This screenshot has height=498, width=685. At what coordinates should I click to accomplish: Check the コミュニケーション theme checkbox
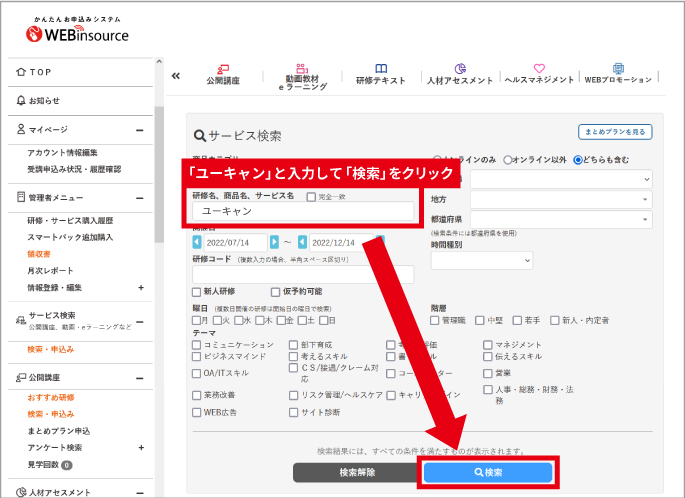(197, 345)
